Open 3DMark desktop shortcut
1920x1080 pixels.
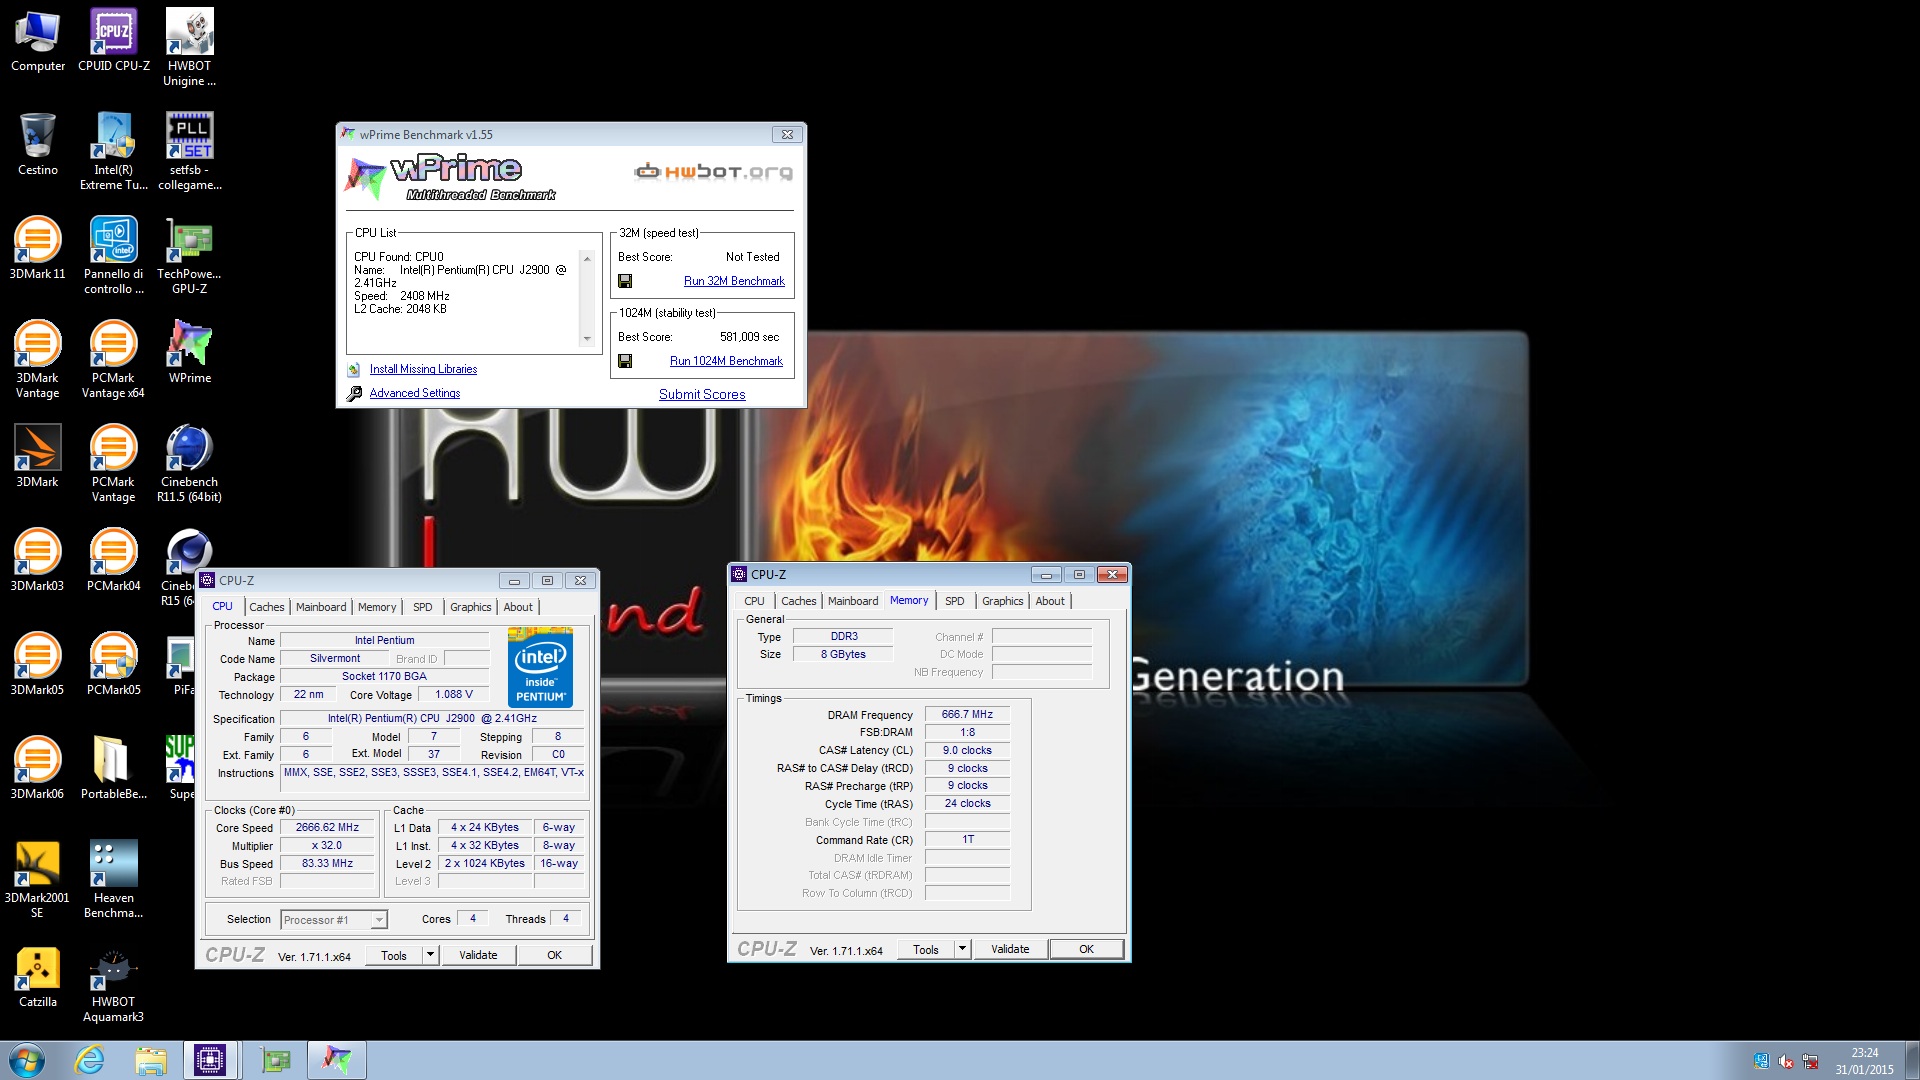[38, 456]
